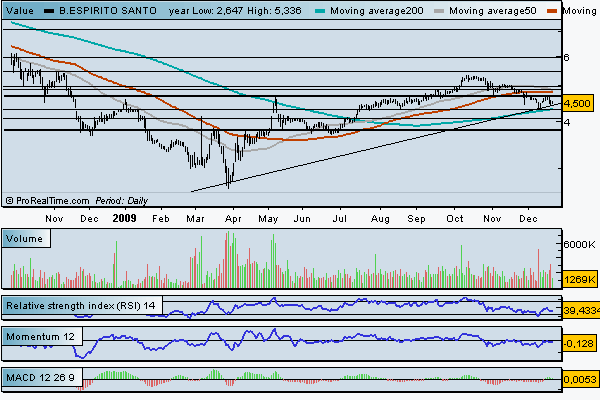
Task: Click the Jul label on the time axis
Action: click(339, 219)
